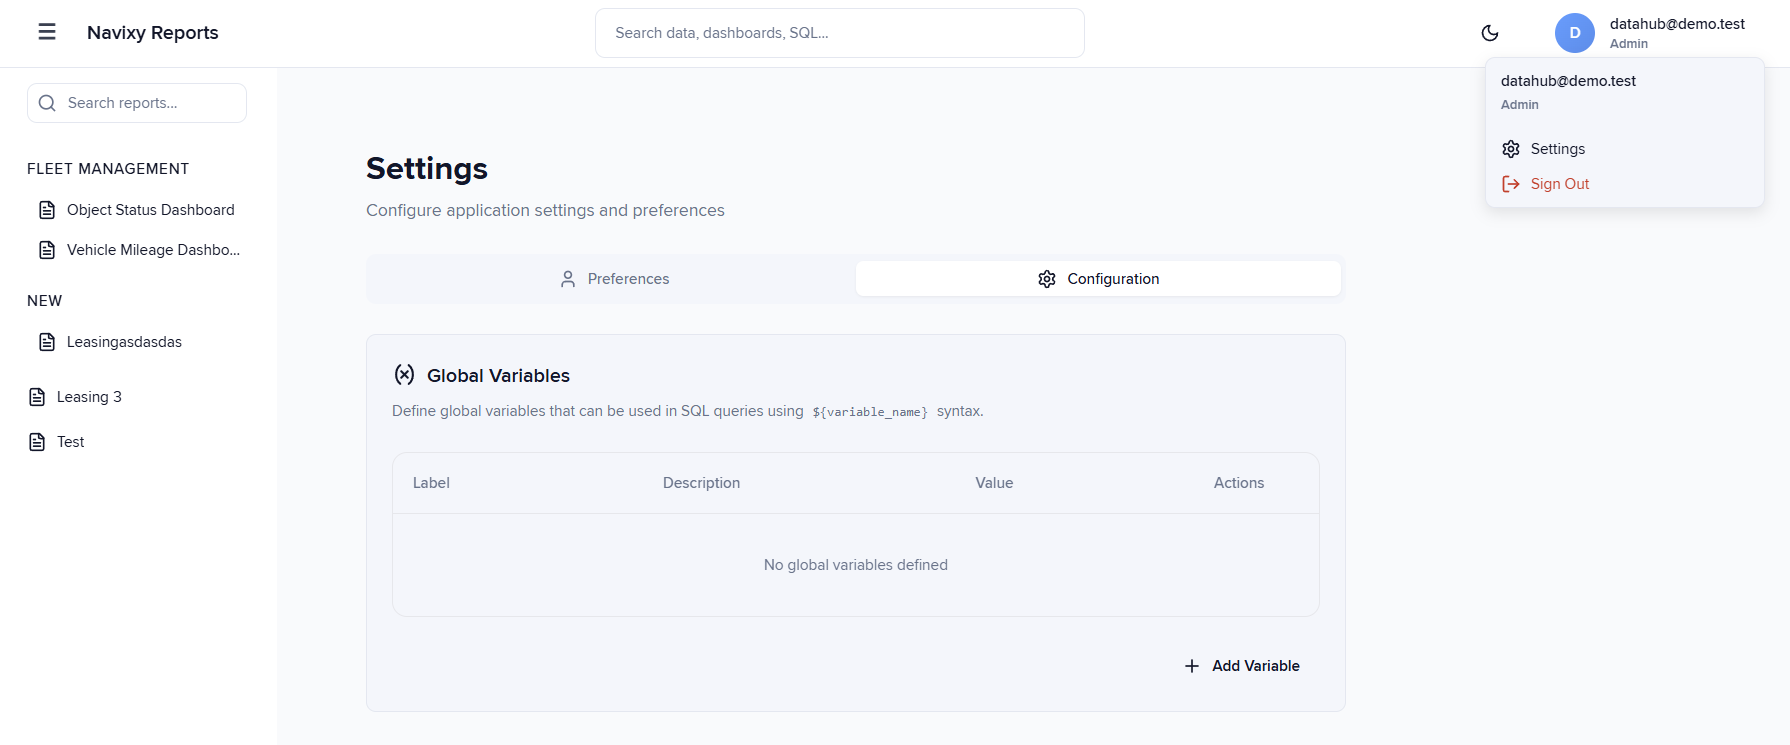Click the blue user avatar circle

[1574, 33]
